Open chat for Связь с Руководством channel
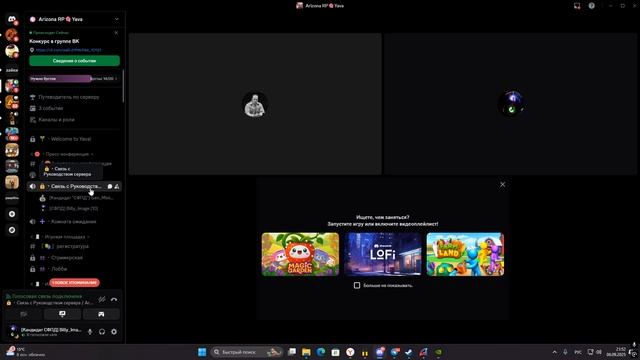This screenshot has width=640, height=360. pyautogui.click(x=110, y=186)
